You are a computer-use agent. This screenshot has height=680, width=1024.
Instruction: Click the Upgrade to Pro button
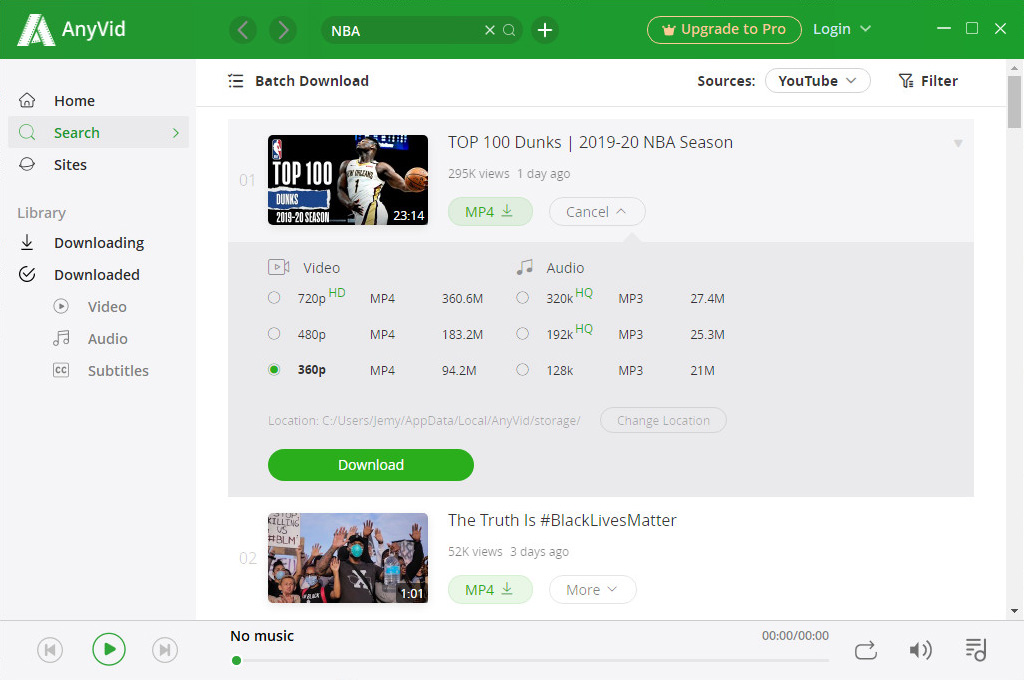pyautogui.click(x=724, y=29)
